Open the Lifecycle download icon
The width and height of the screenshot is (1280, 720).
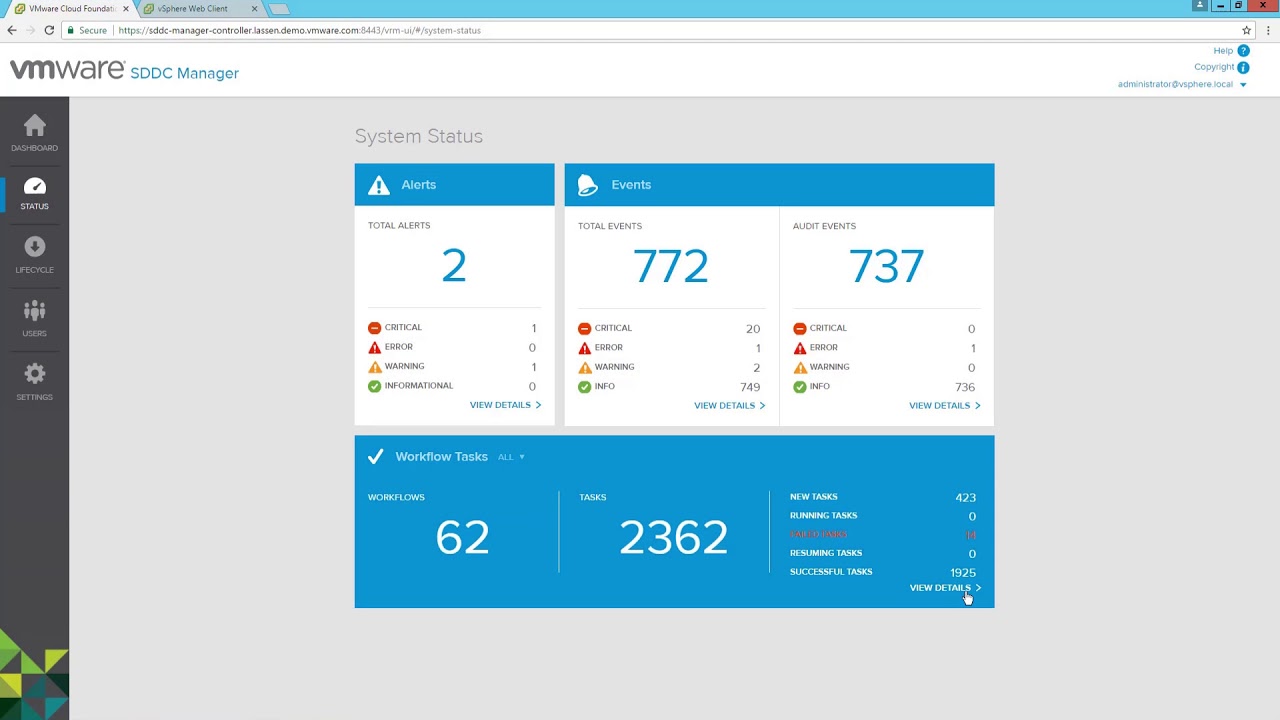point(34,248)
